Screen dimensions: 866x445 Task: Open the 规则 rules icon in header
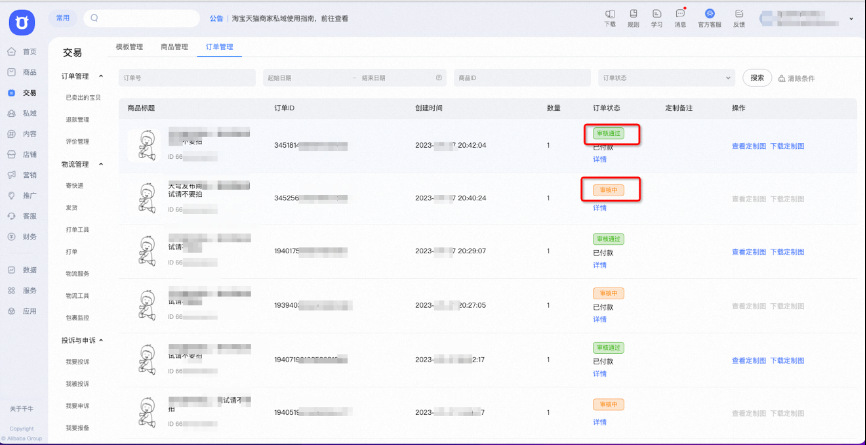pos(633,18)
